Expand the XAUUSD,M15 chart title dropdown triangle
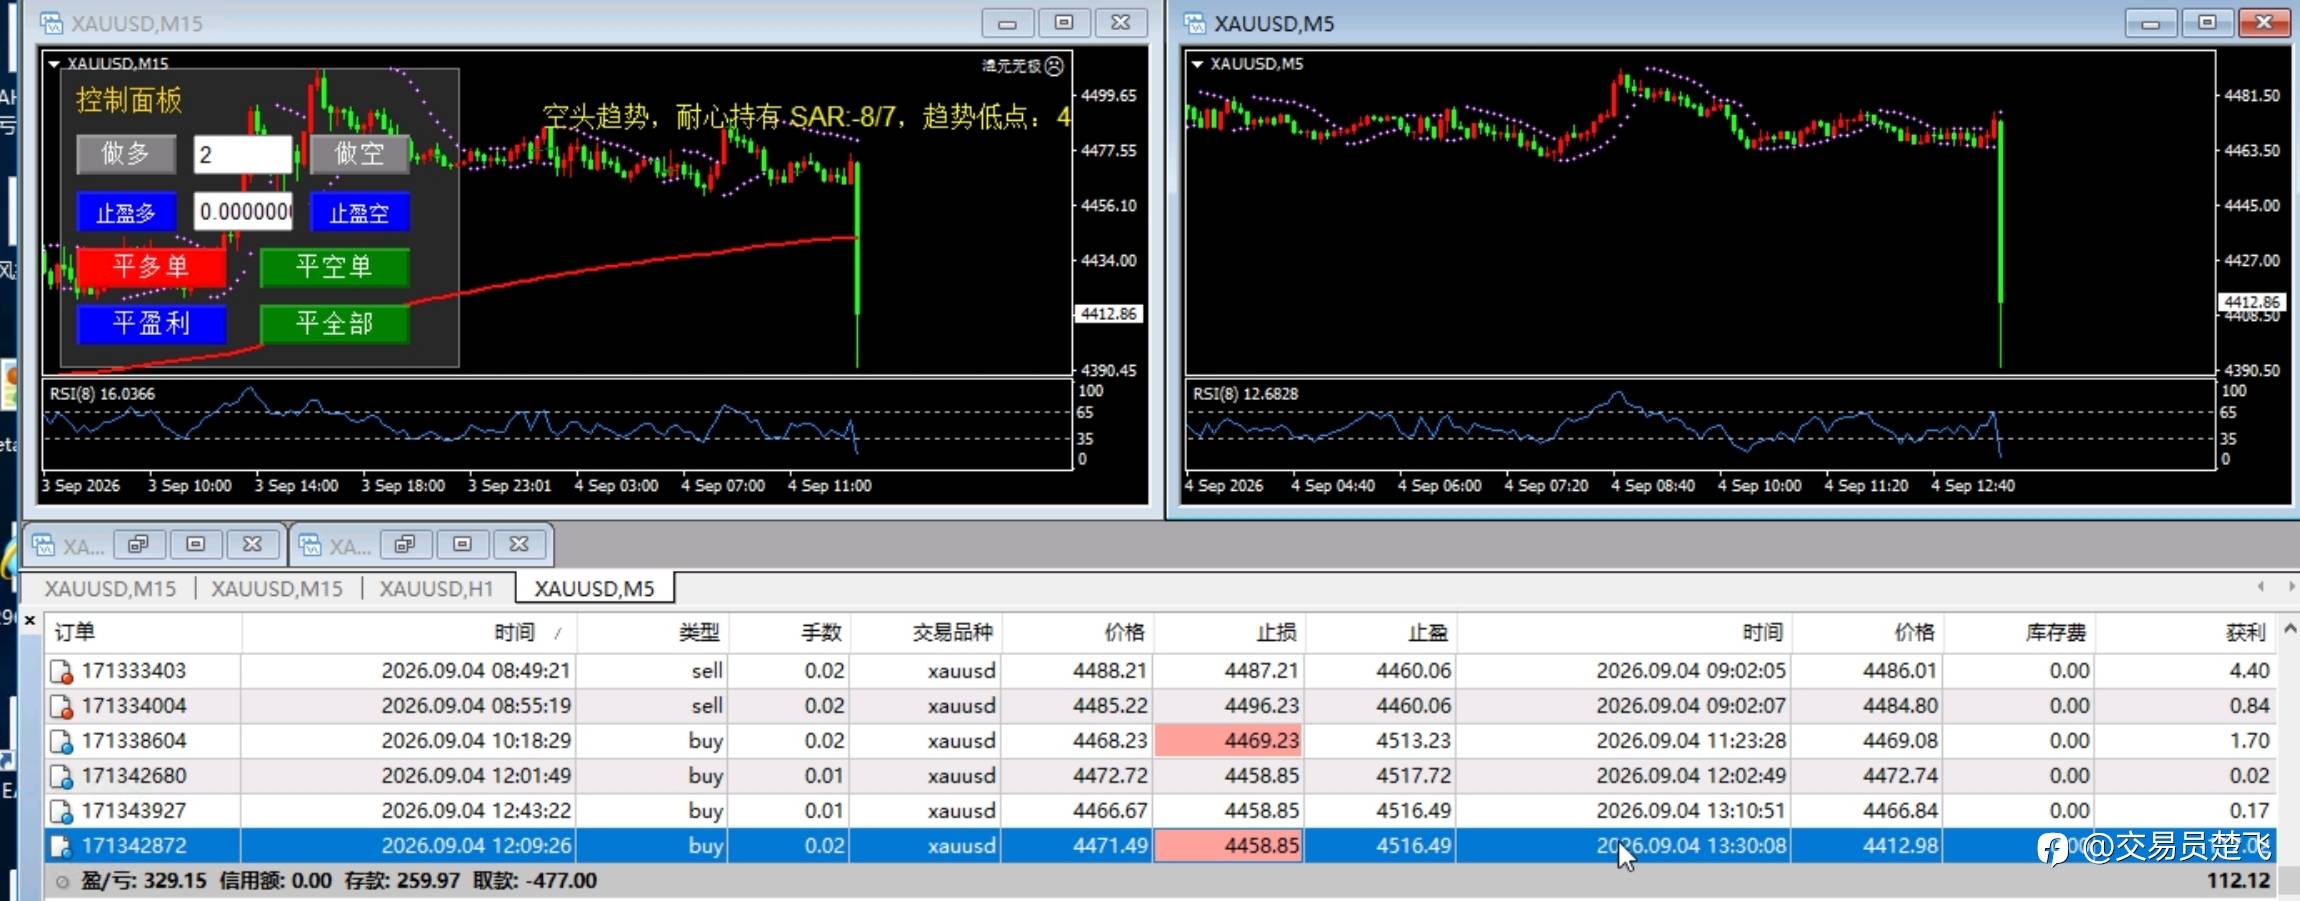The width and height of the screenshot is (2300, 901). [54, 64]
